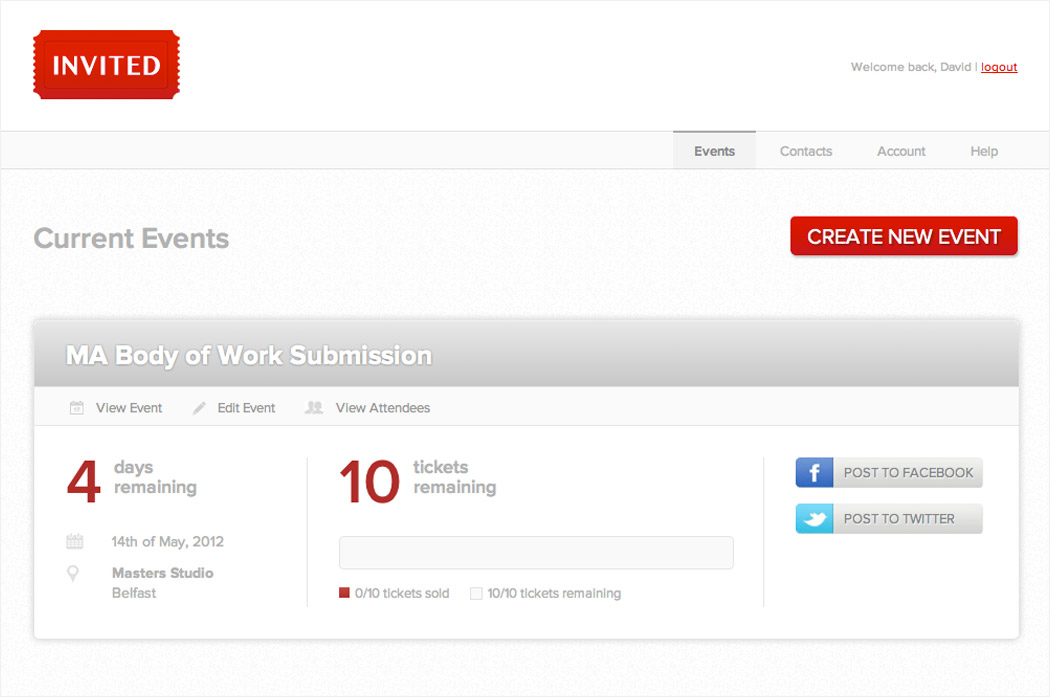Click the 10/10 tickets remaining text

click(554, 593)
